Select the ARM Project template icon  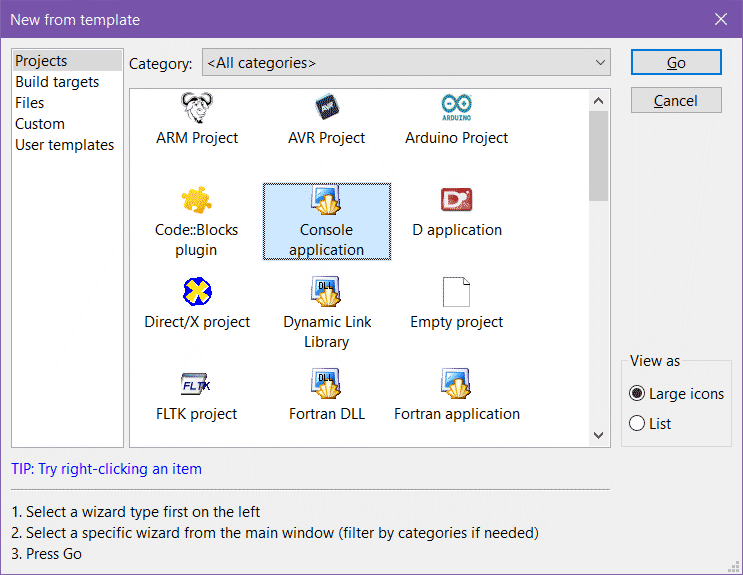(197, 107)
